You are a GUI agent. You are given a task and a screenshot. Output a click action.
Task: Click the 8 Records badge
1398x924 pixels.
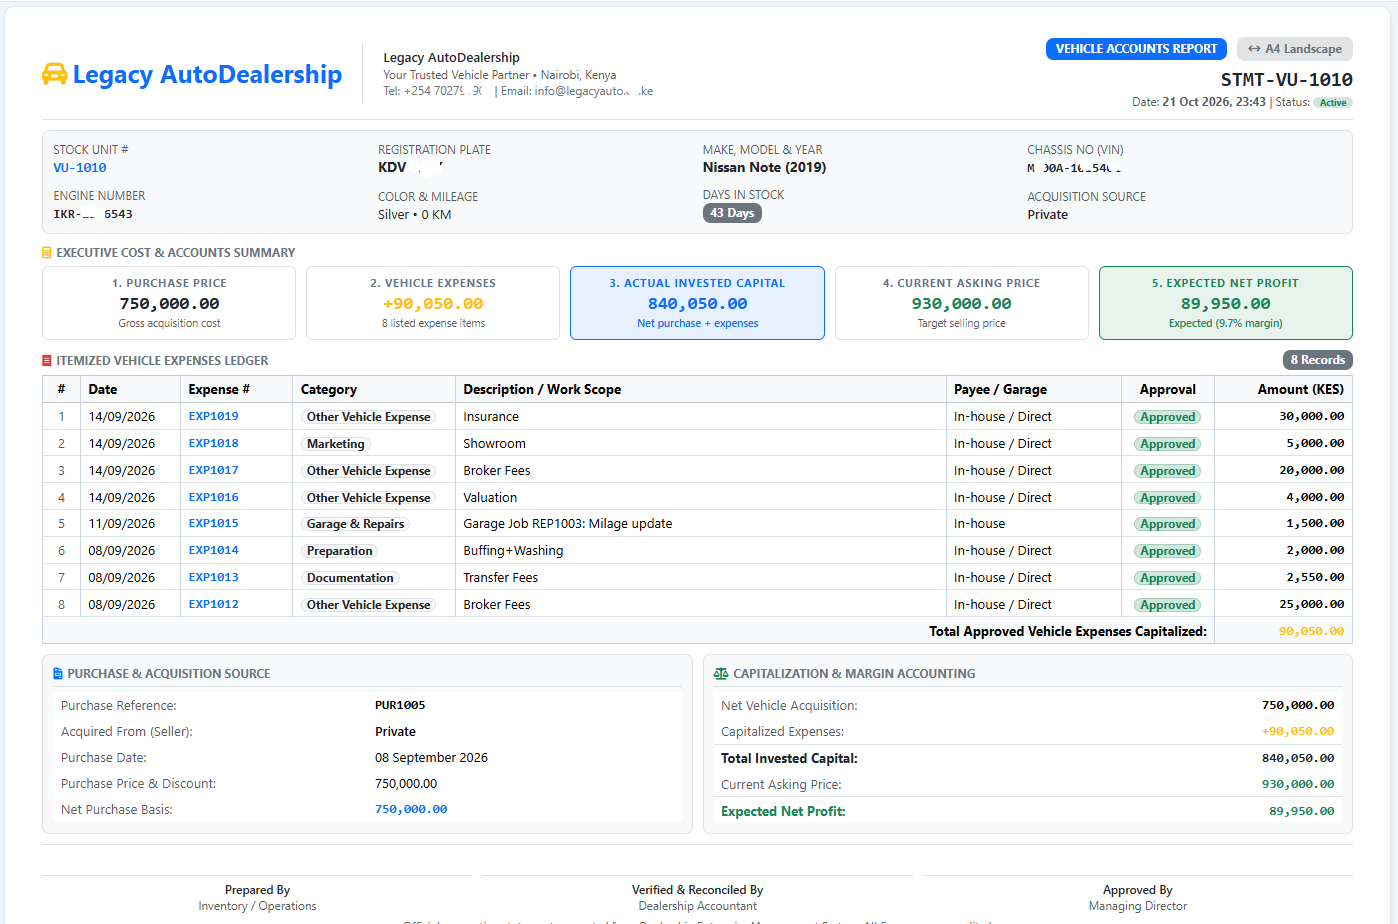click(x=1317, y=360)
